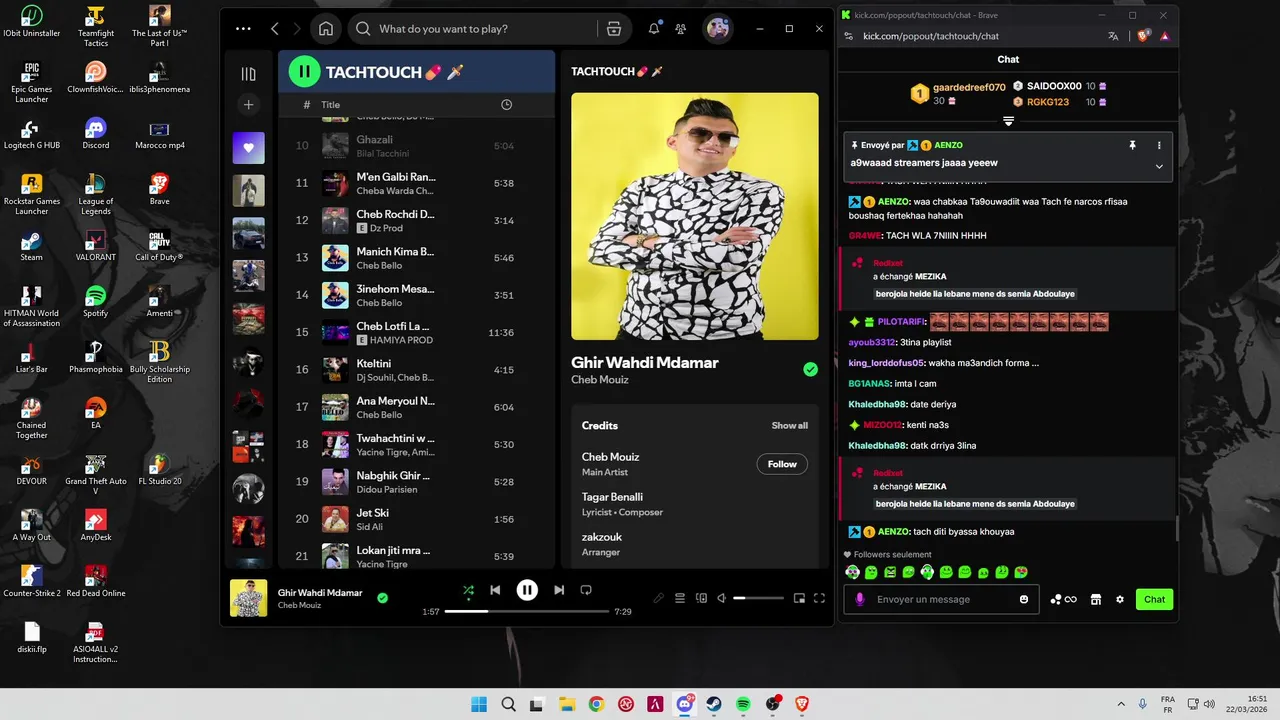Open Liked Songs in the library
Image resolution: width=1280 pixels, height=720 pixels.
[249, 148]
